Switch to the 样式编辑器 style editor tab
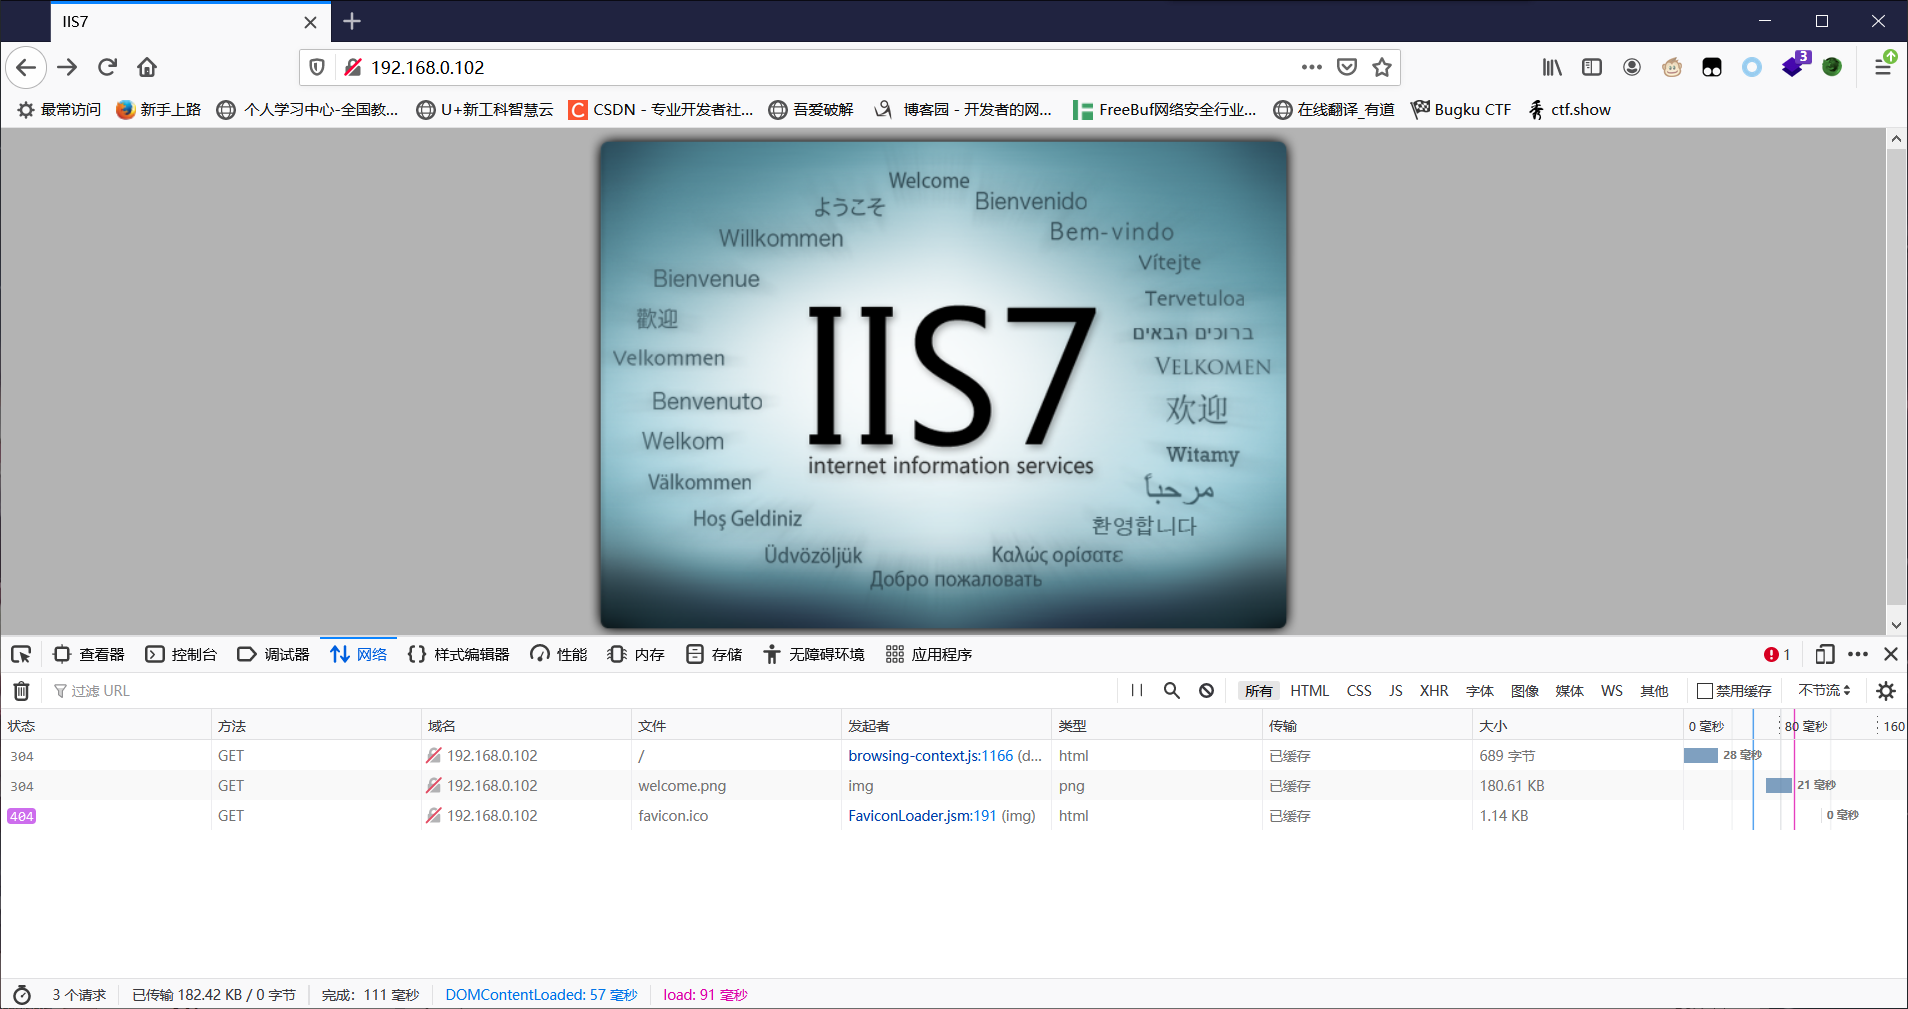This screenshot has width=1908, height=1009. 459,654
